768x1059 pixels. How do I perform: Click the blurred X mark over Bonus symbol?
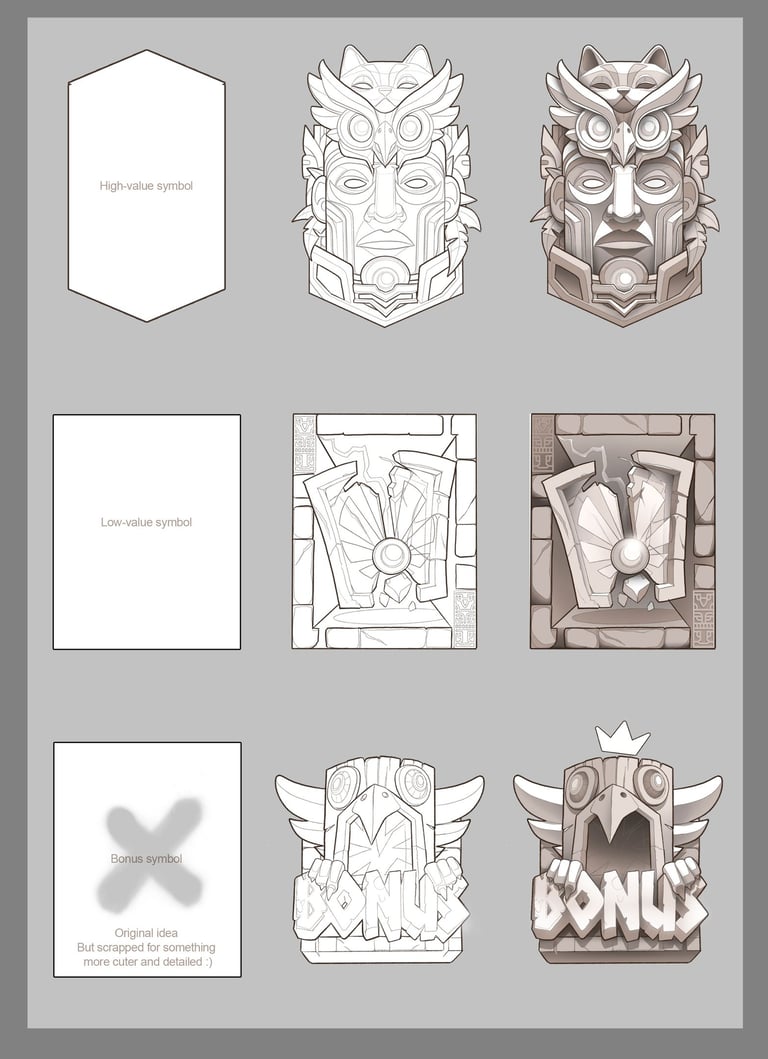[150, 856]
